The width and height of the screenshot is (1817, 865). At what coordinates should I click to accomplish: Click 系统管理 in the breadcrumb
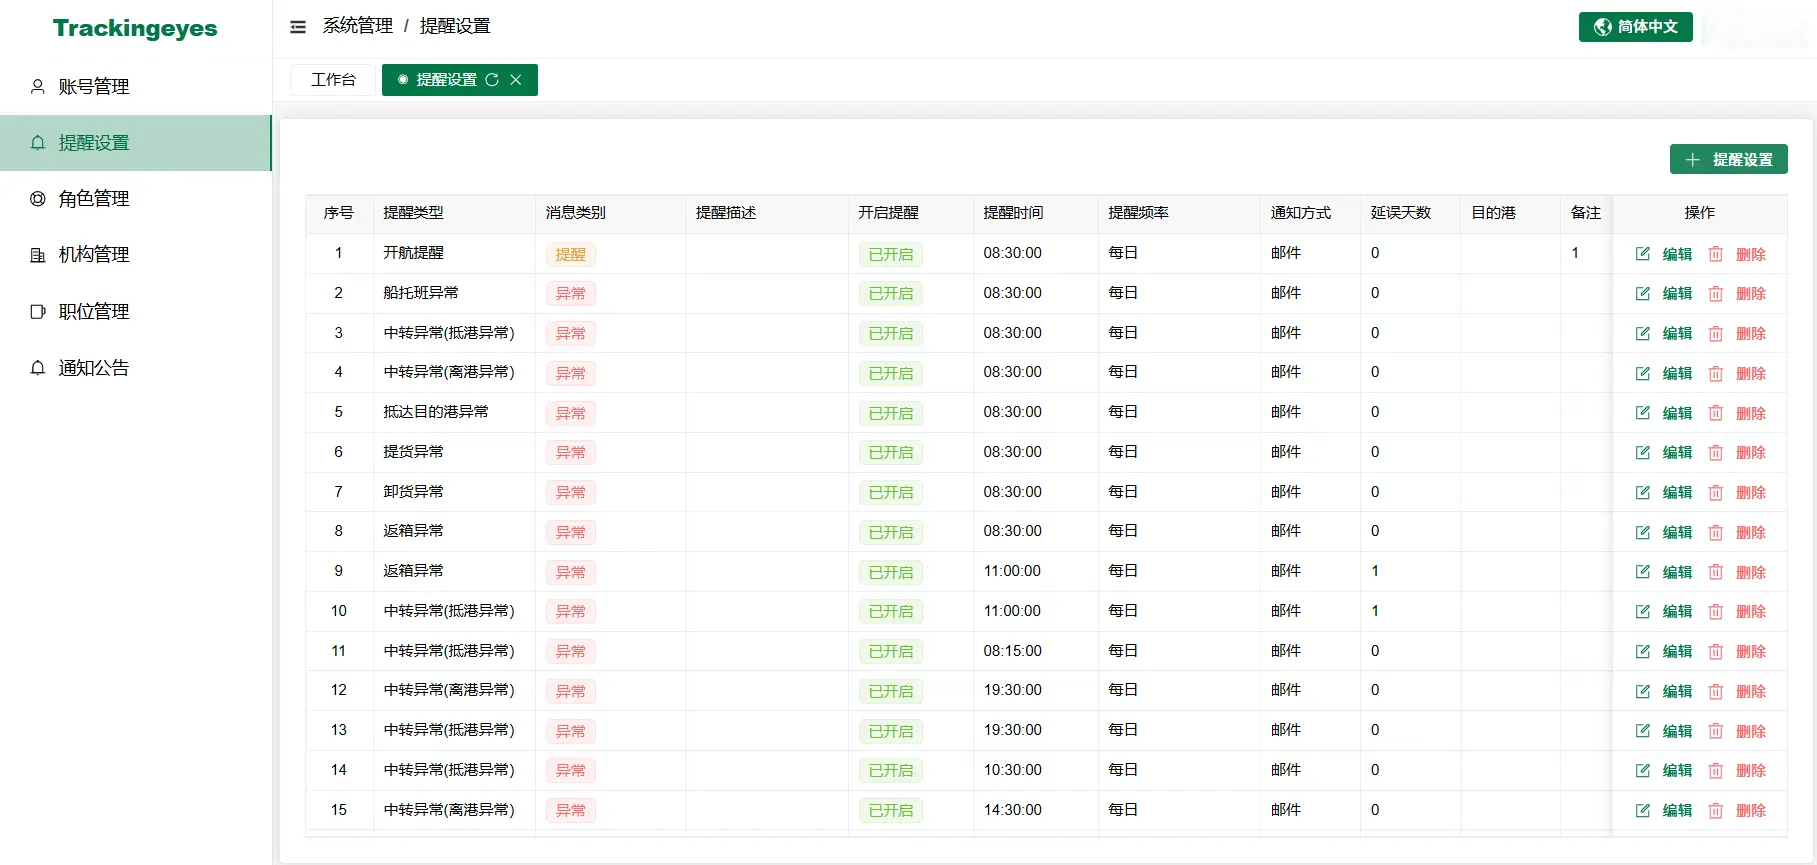click(x=358, y=26)
